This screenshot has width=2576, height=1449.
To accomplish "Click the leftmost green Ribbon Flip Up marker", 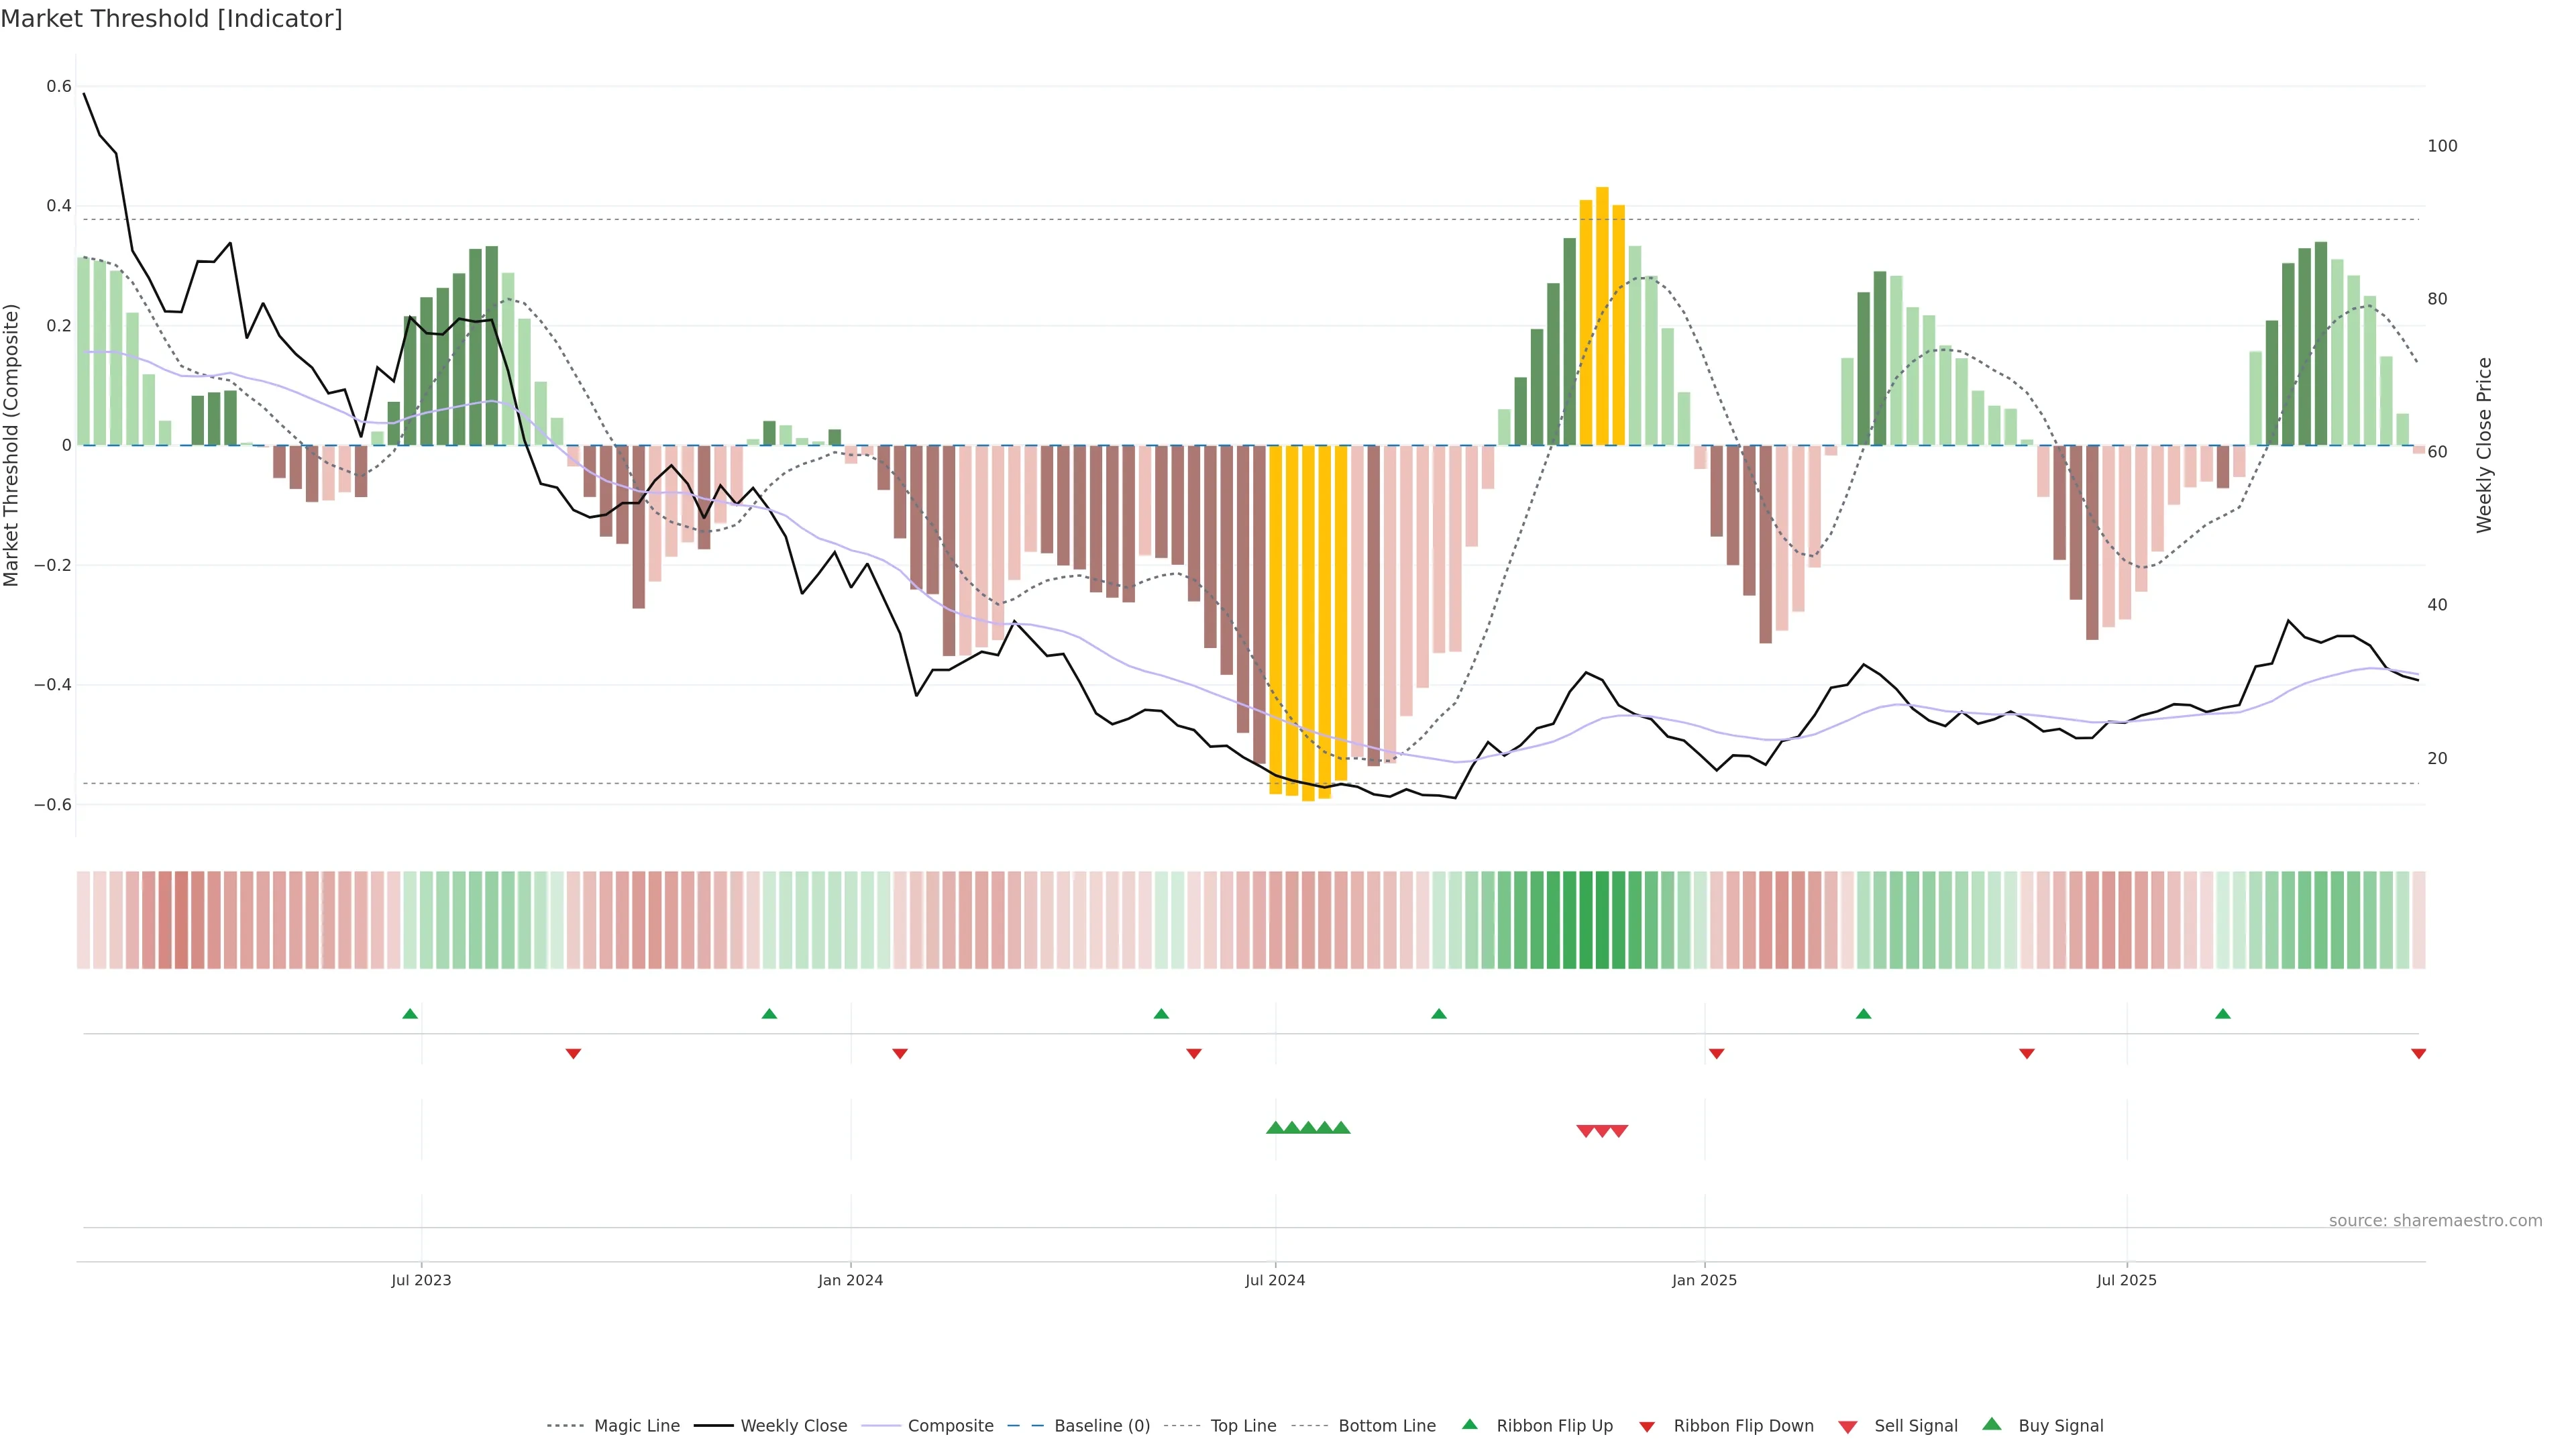I will click(410, 1014).
